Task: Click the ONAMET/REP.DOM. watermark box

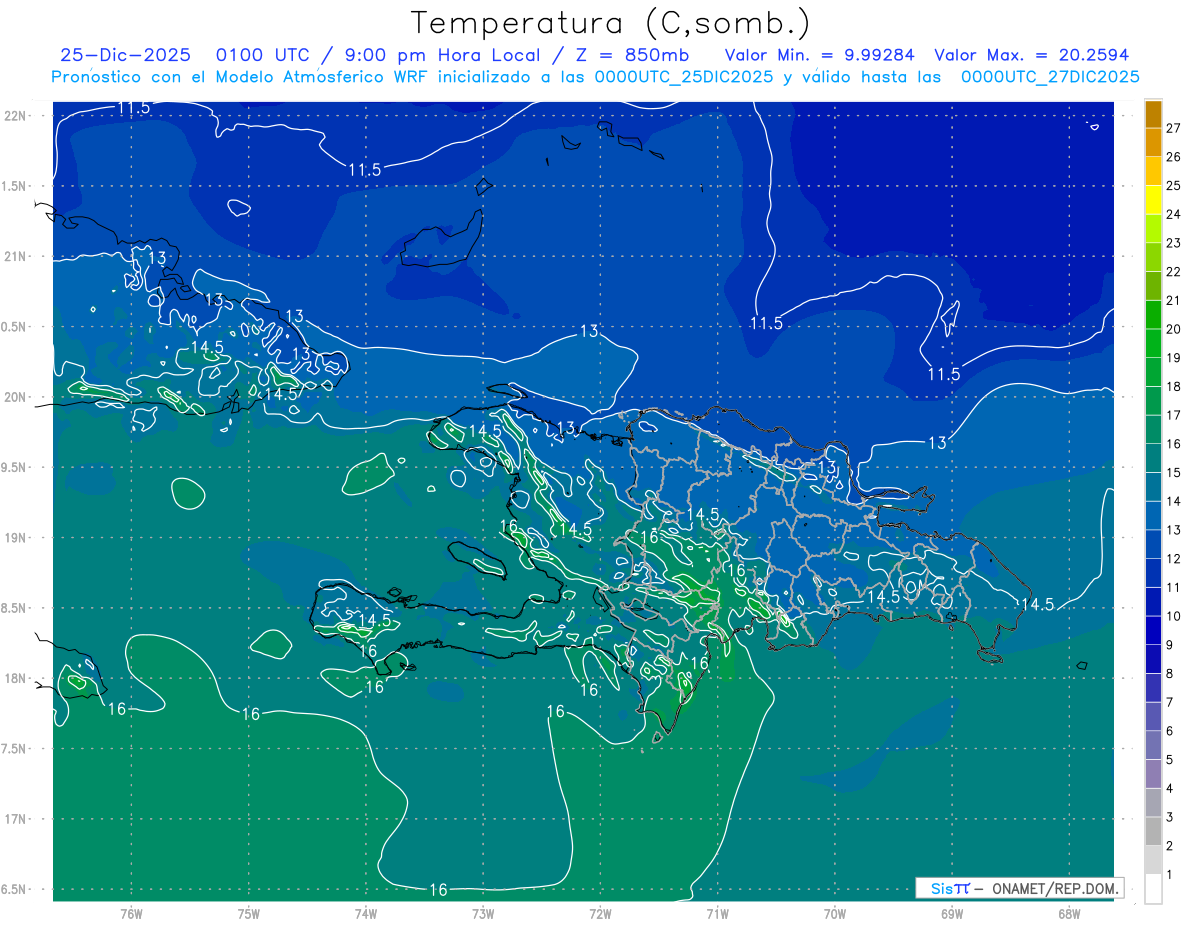Action: click(1019, 888)
